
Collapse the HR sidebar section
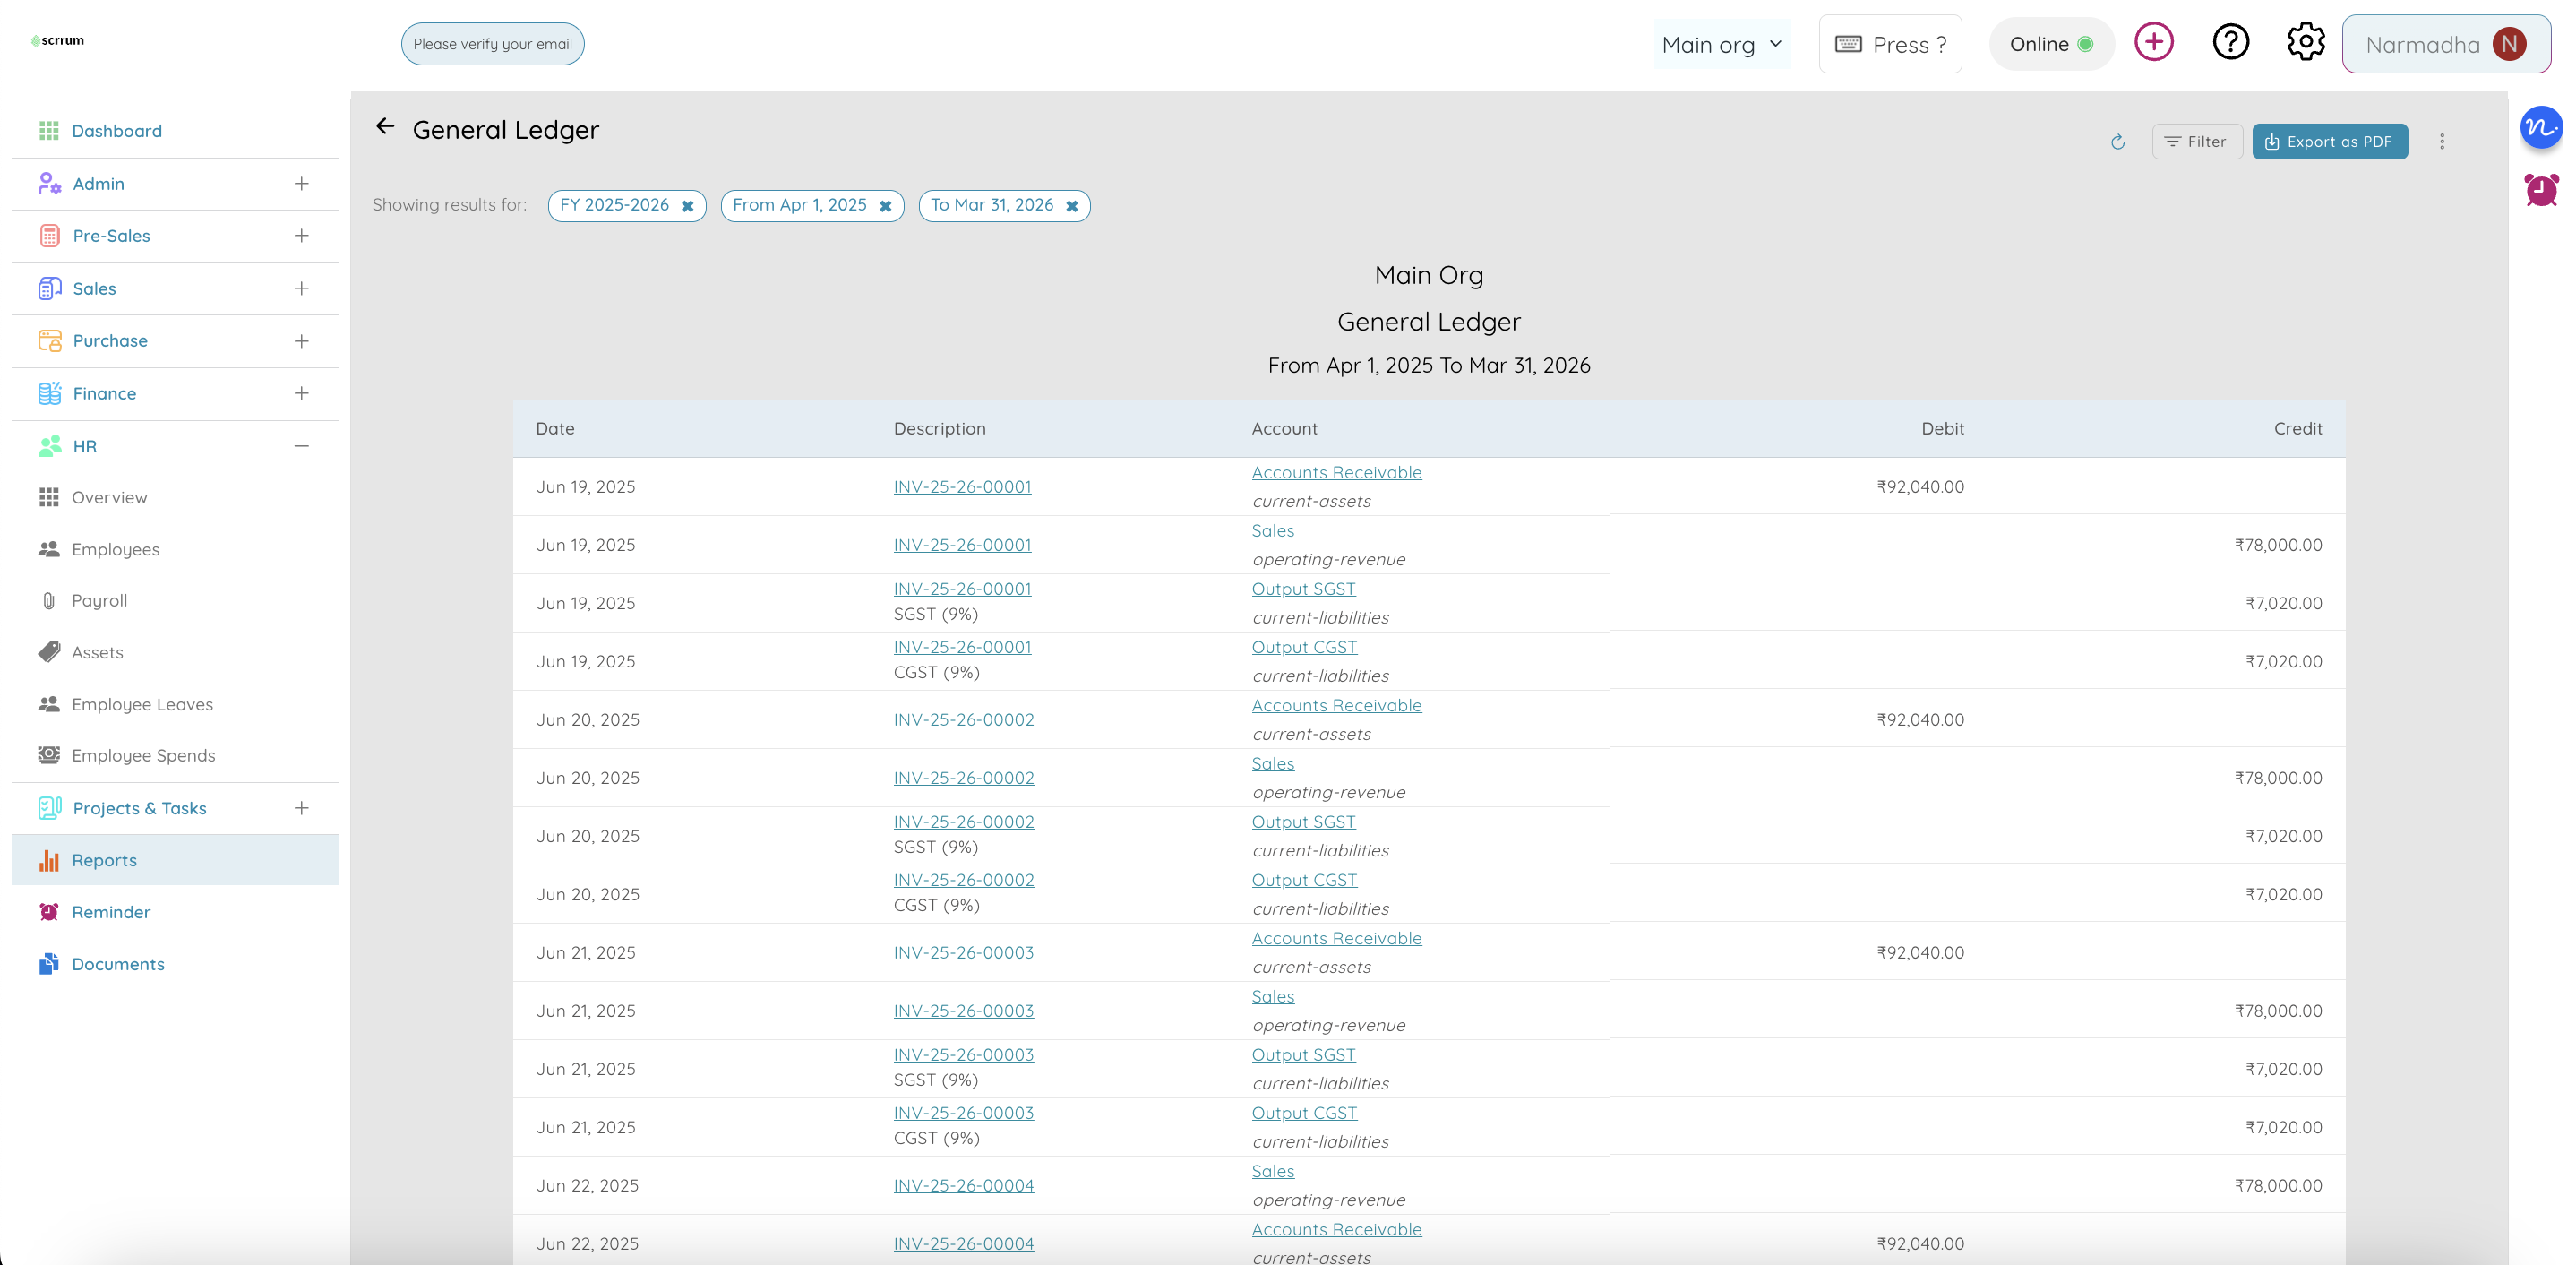click(302, 446)
